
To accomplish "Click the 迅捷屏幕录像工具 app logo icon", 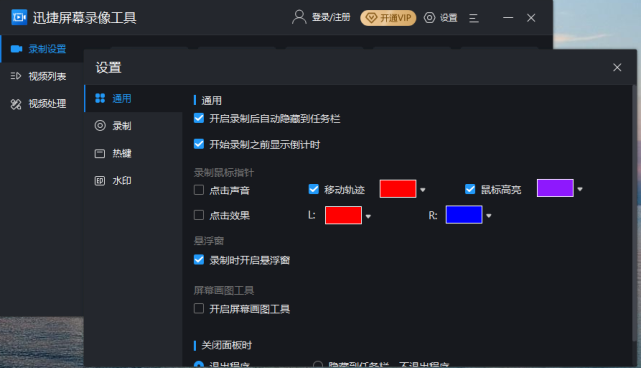I will (19, 17).
